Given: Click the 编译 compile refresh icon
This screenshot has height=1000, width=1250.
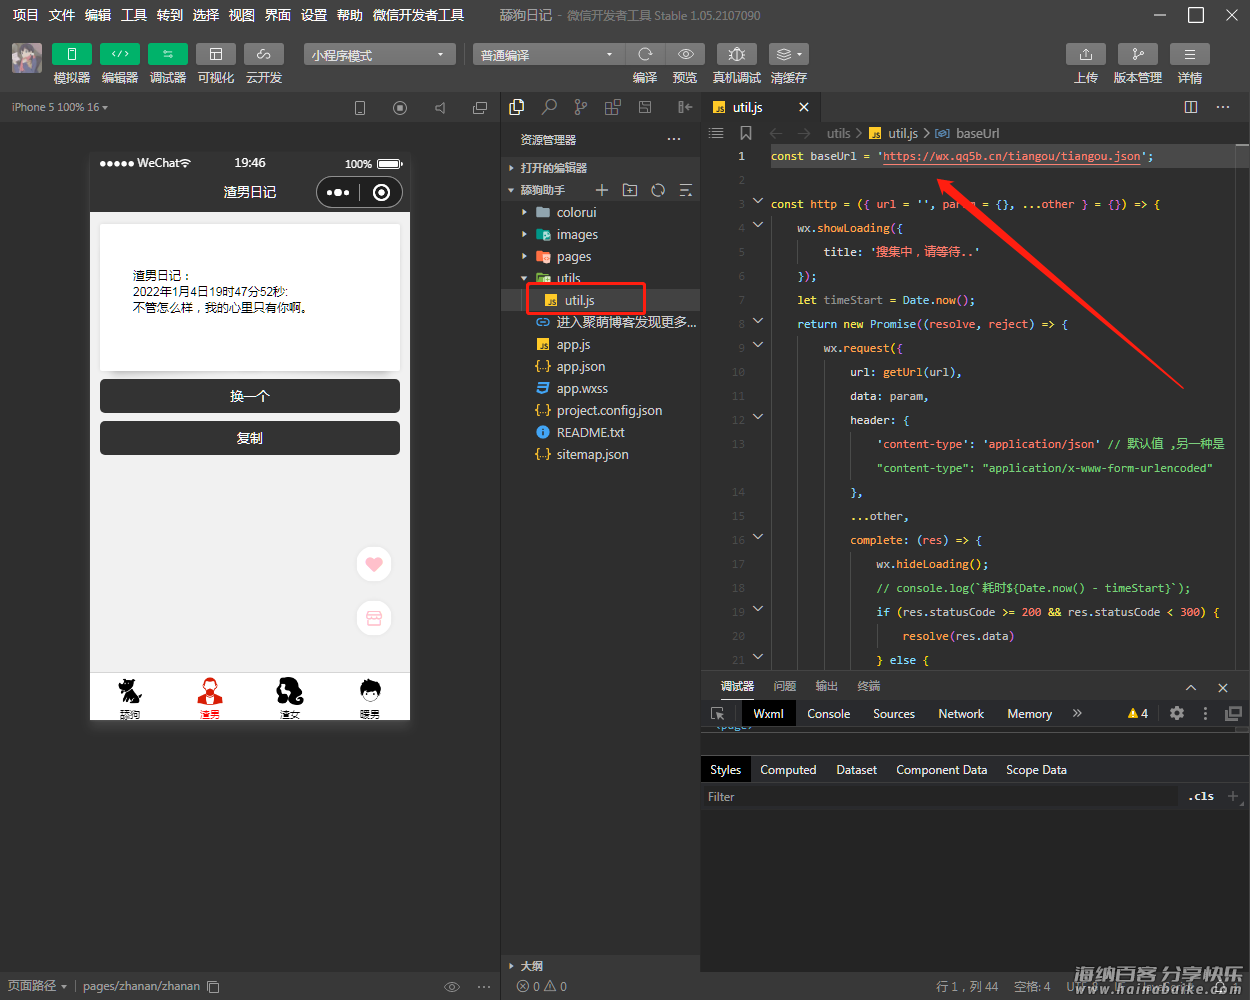Looking at the screenshot, I should pos(645,54).
